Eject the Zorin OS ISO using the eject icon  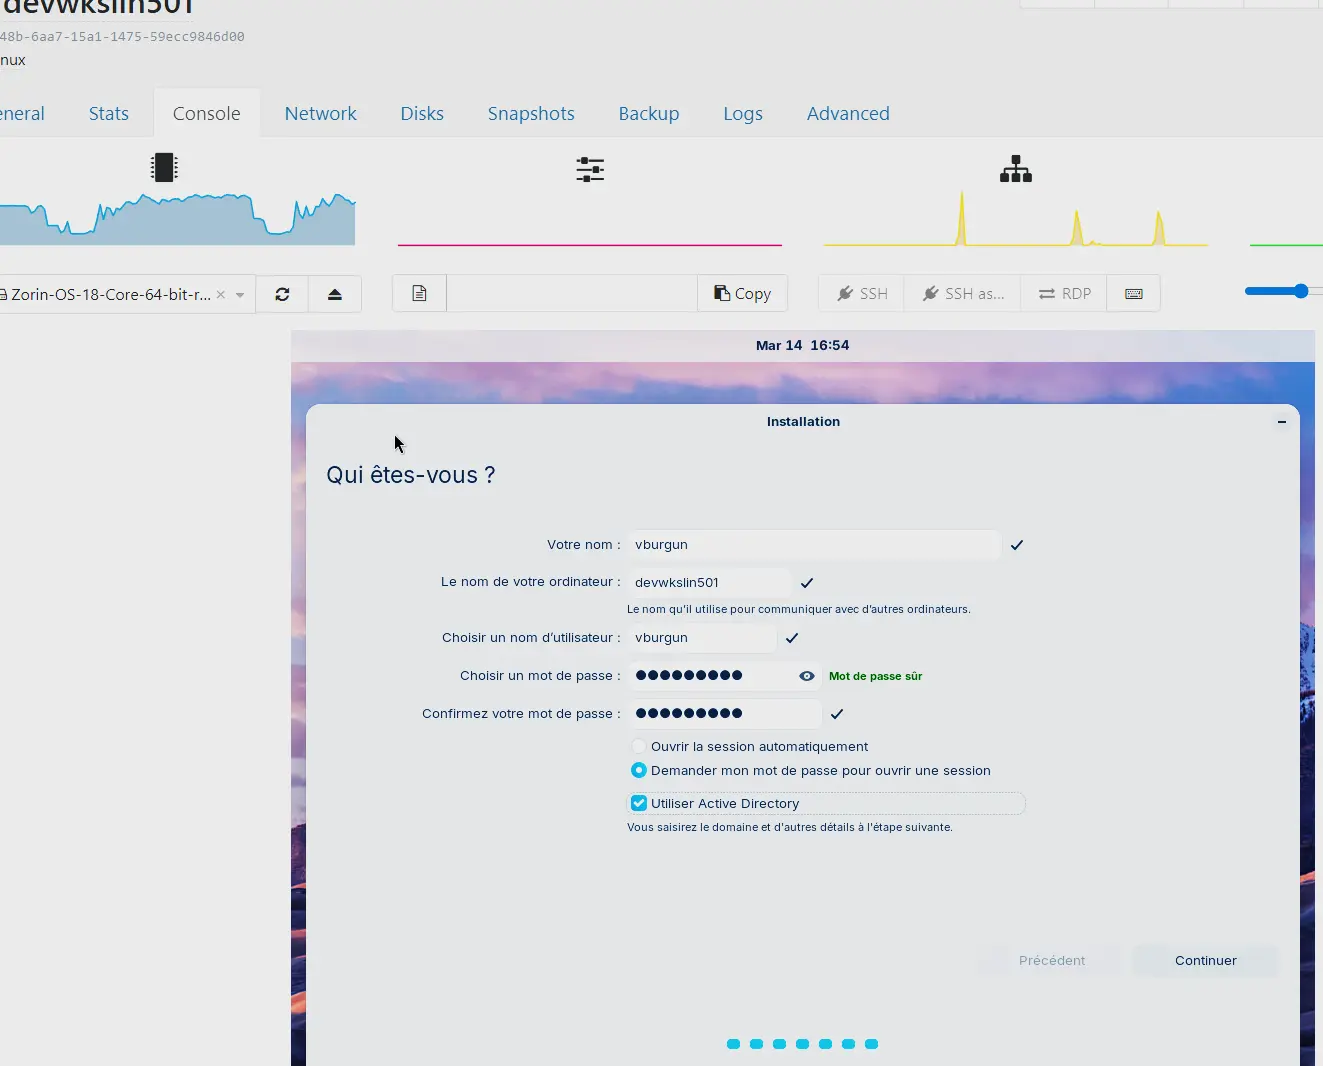tap(335, 293)
